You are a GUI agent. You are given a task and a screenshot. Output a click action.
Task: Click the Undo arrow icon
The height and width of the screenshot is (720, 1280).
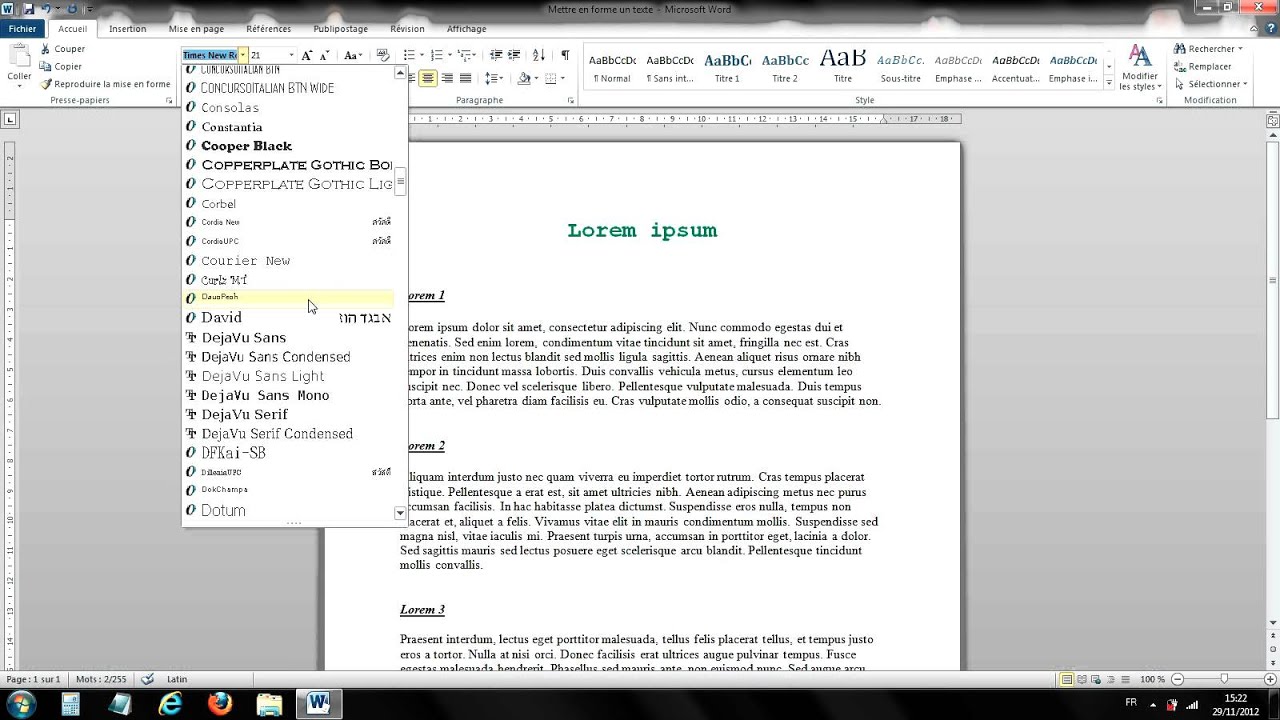[46, 9]
